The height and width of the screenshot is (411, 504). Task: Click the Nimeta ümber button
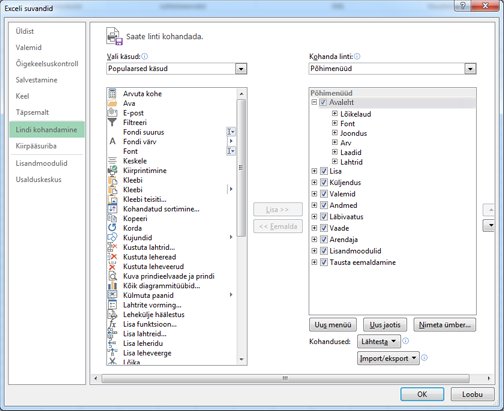445,325
